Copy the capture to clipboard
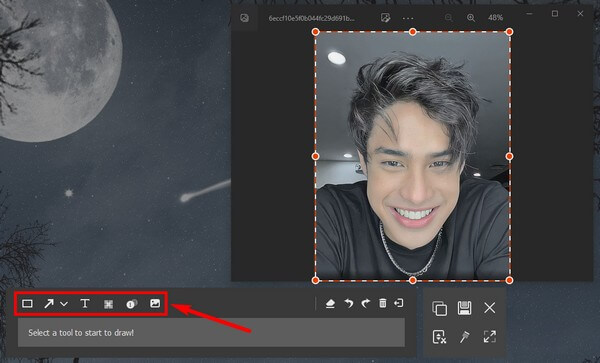 click(x=439, y=308)
